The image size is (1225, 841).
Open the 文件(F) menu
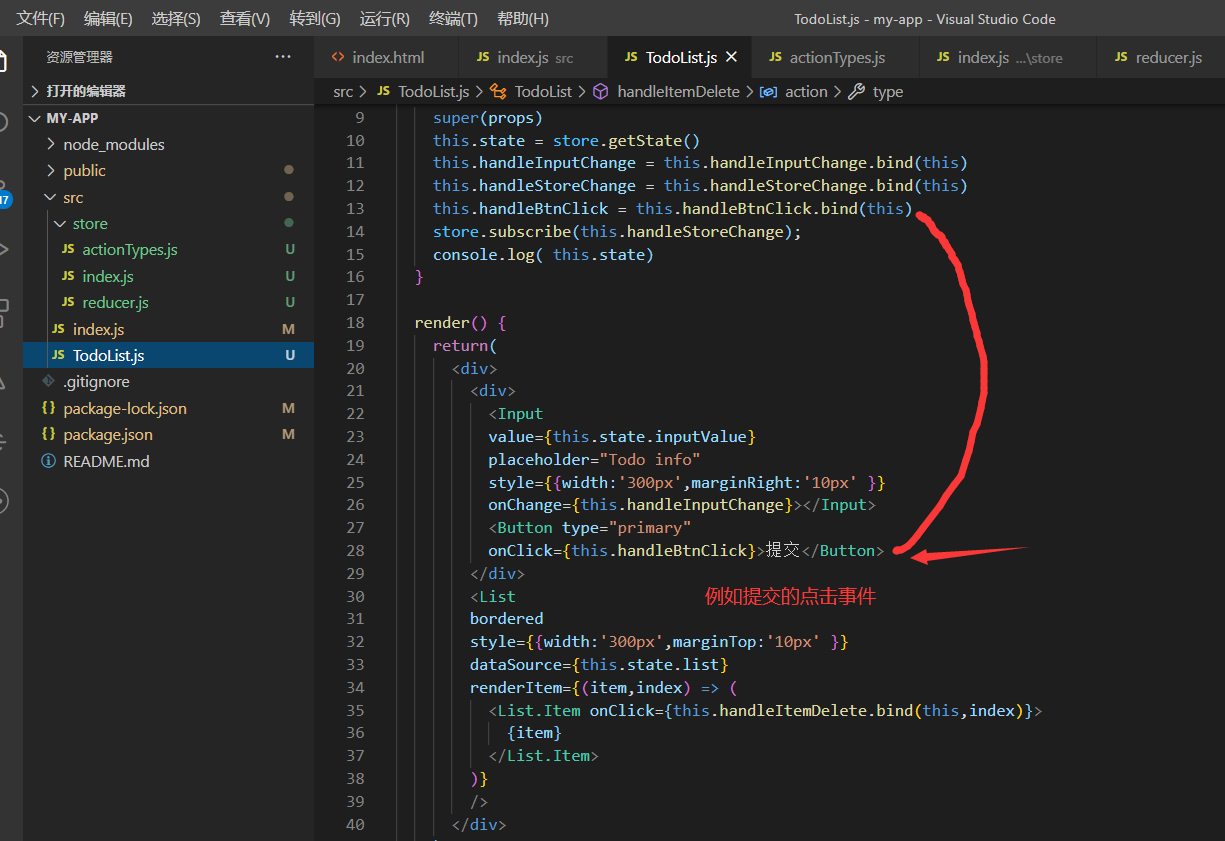click(x=41, y=19)
